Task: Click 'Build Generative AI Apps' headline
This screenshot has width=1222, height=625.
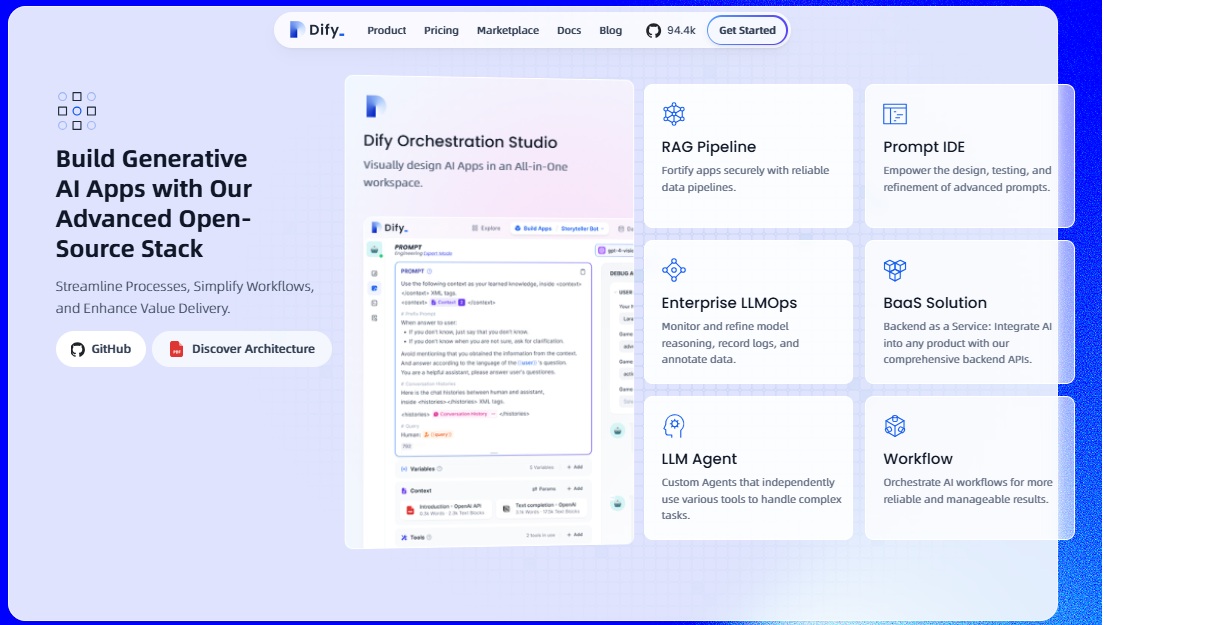Action: 154,204
